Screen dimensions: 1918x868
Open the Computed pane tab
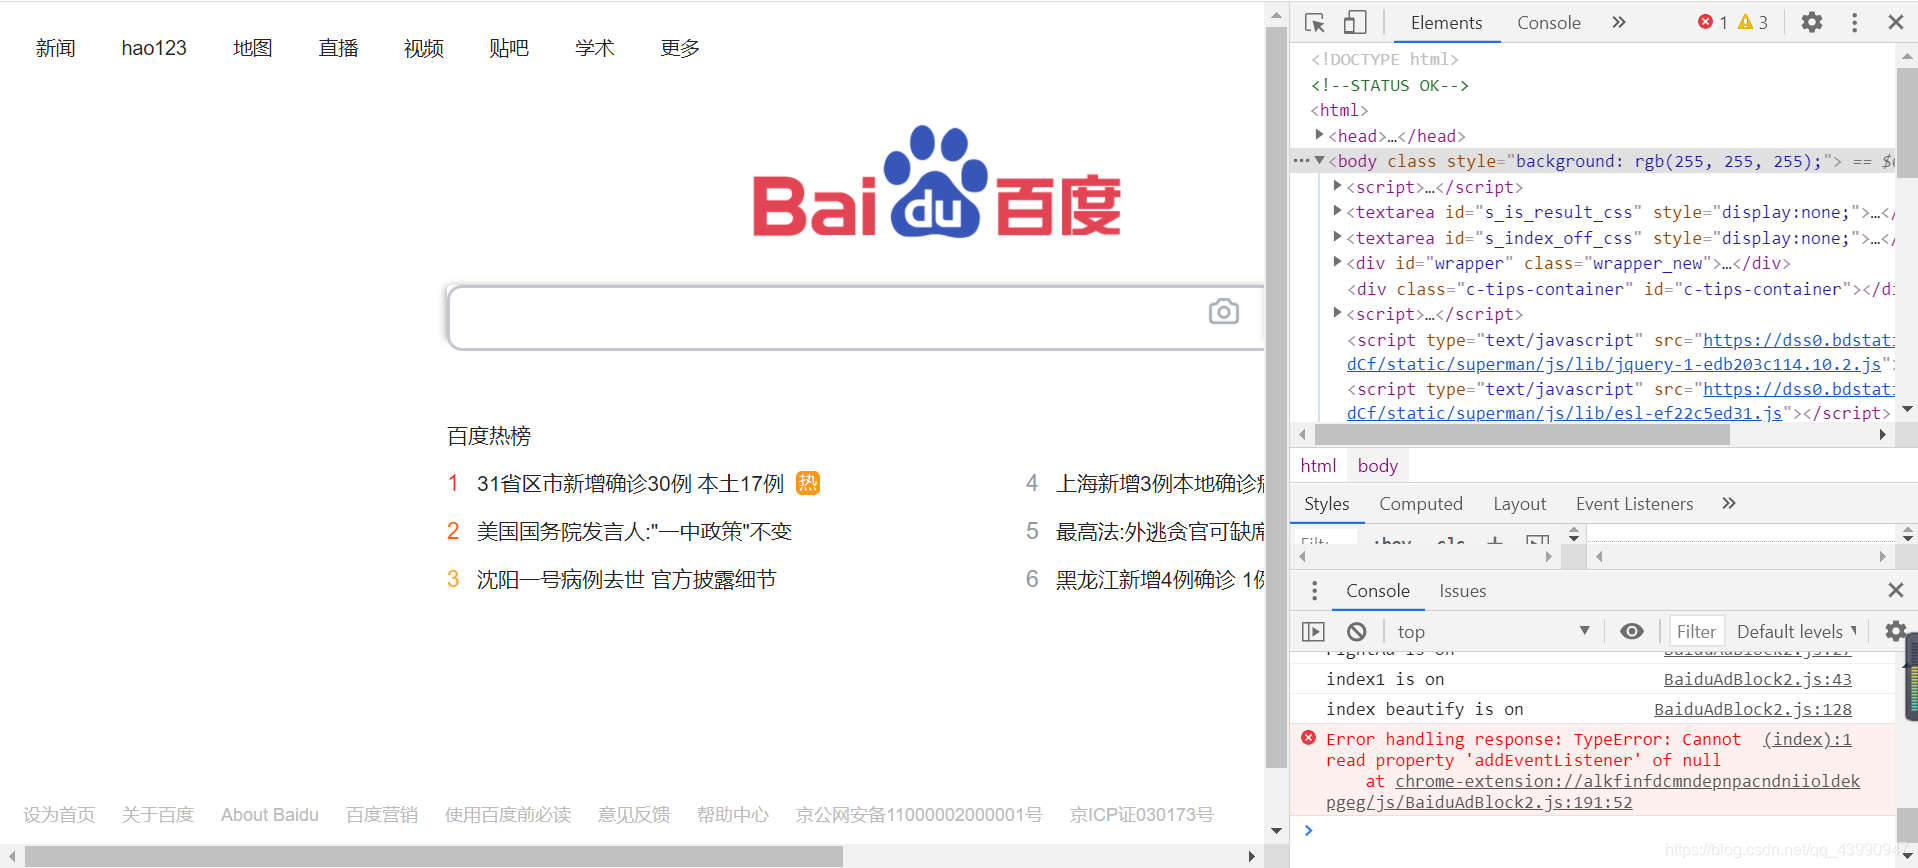coord(1420,504)
